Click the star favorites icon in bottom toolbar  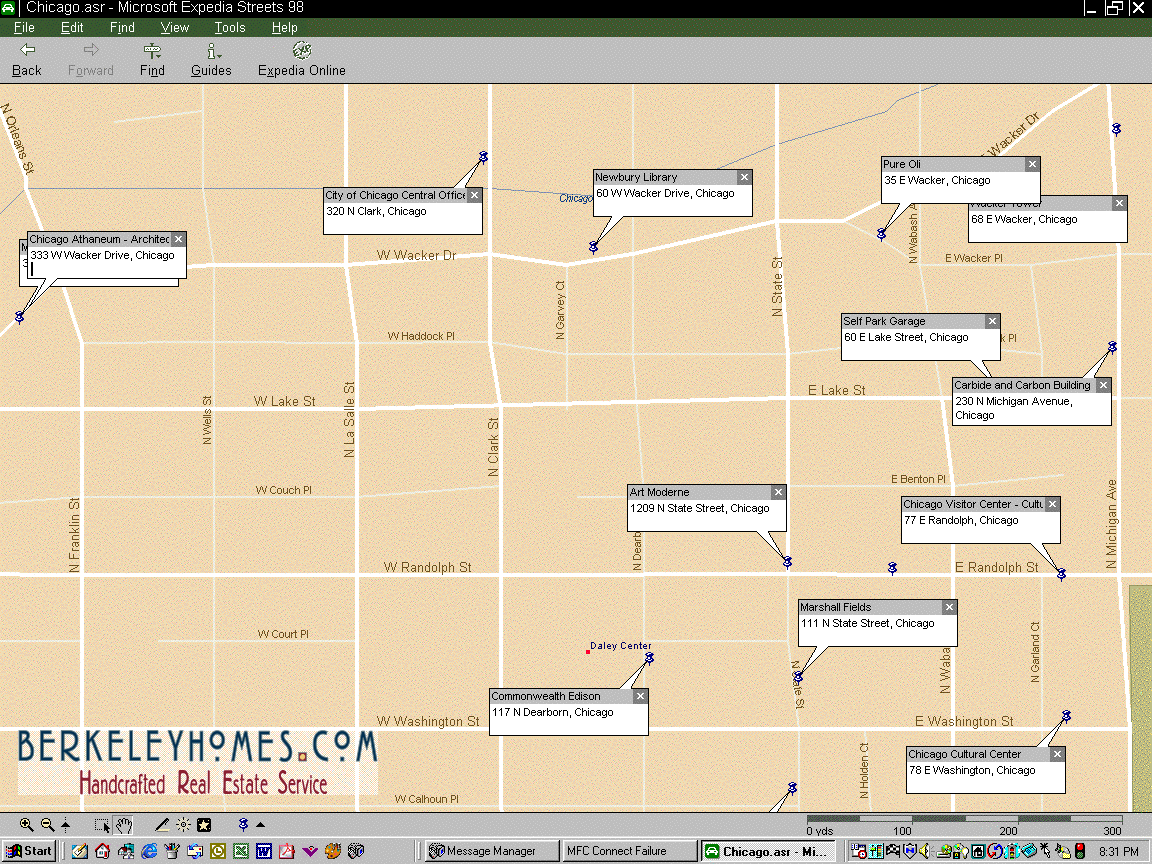click(x=204, y=825)
